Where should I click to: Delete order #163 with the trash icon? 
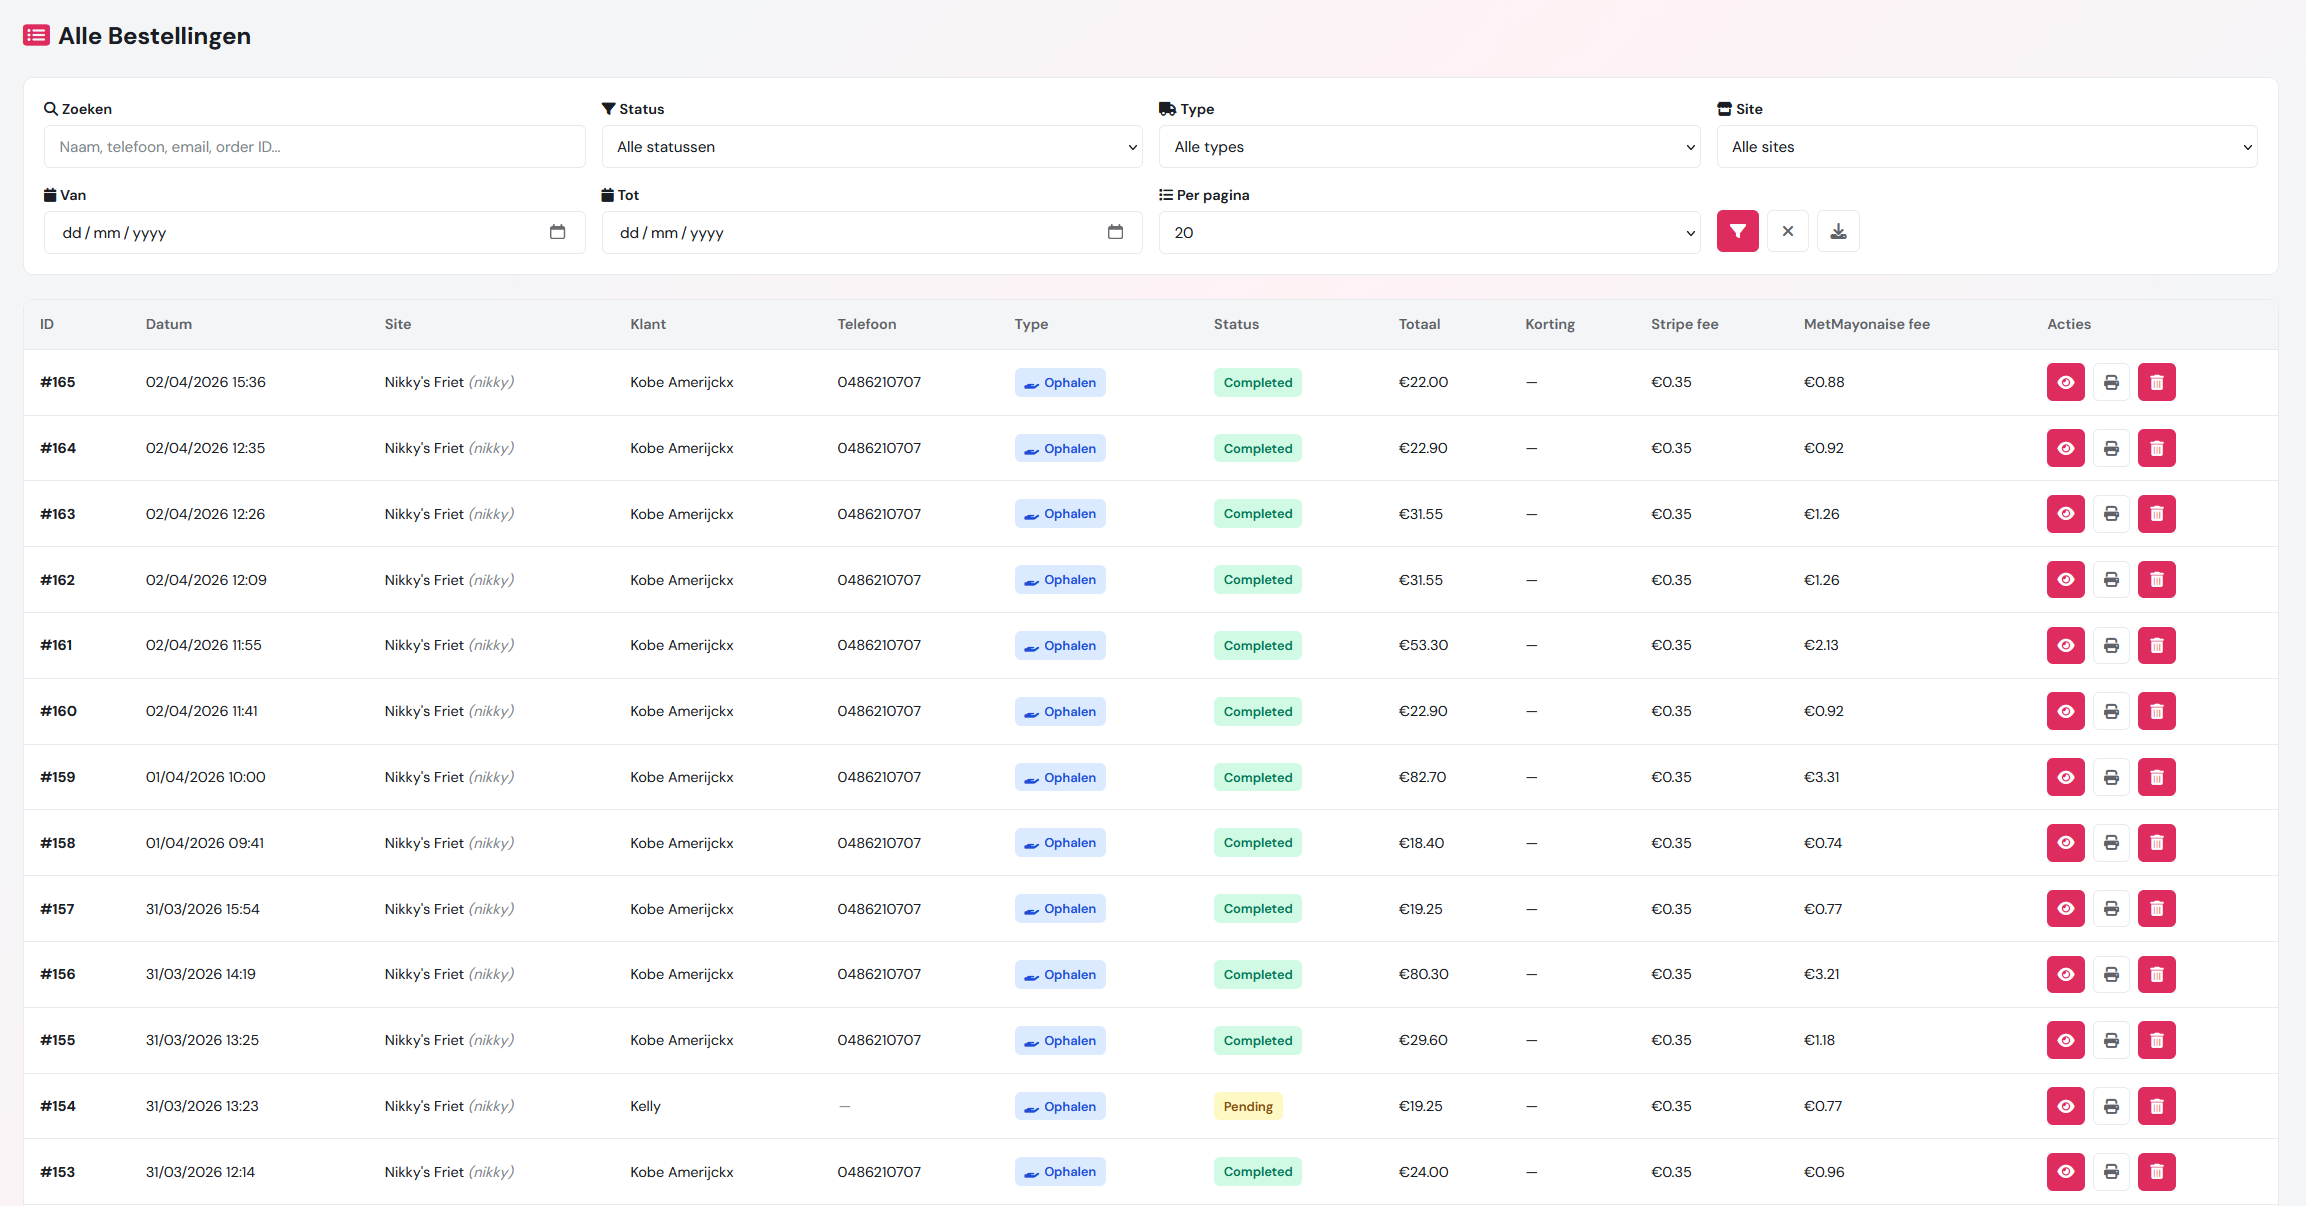2157,514
